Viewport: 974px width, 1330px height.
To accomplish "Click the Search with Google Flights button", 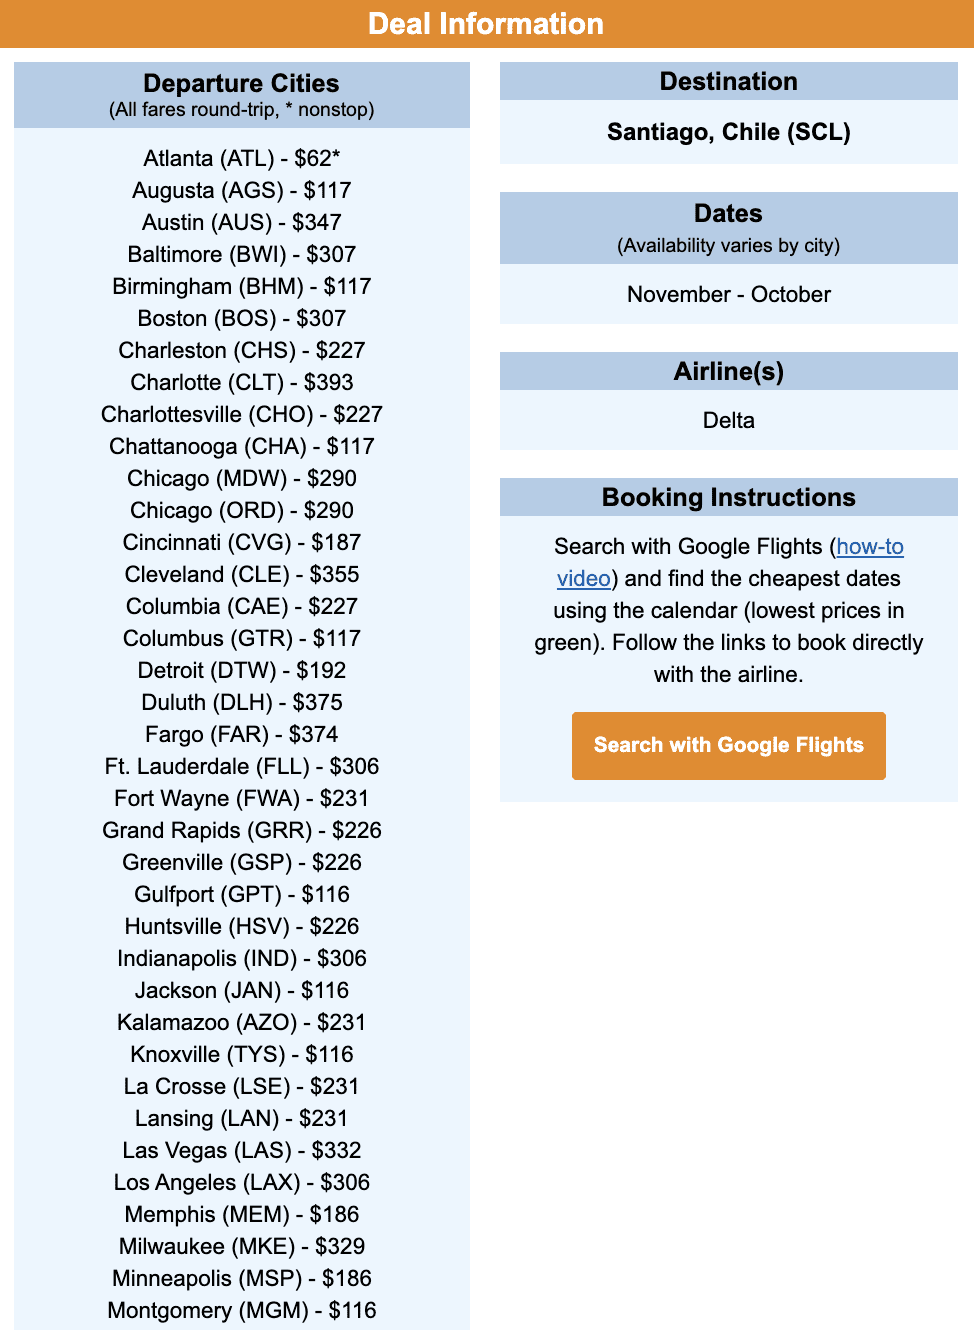I will 728,746.
